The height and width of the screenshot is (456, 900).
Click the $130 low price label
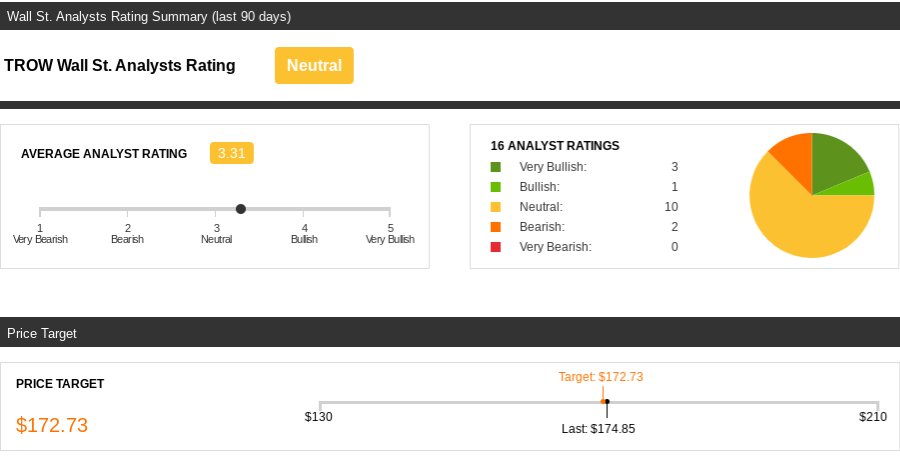[x=319, y=416]
